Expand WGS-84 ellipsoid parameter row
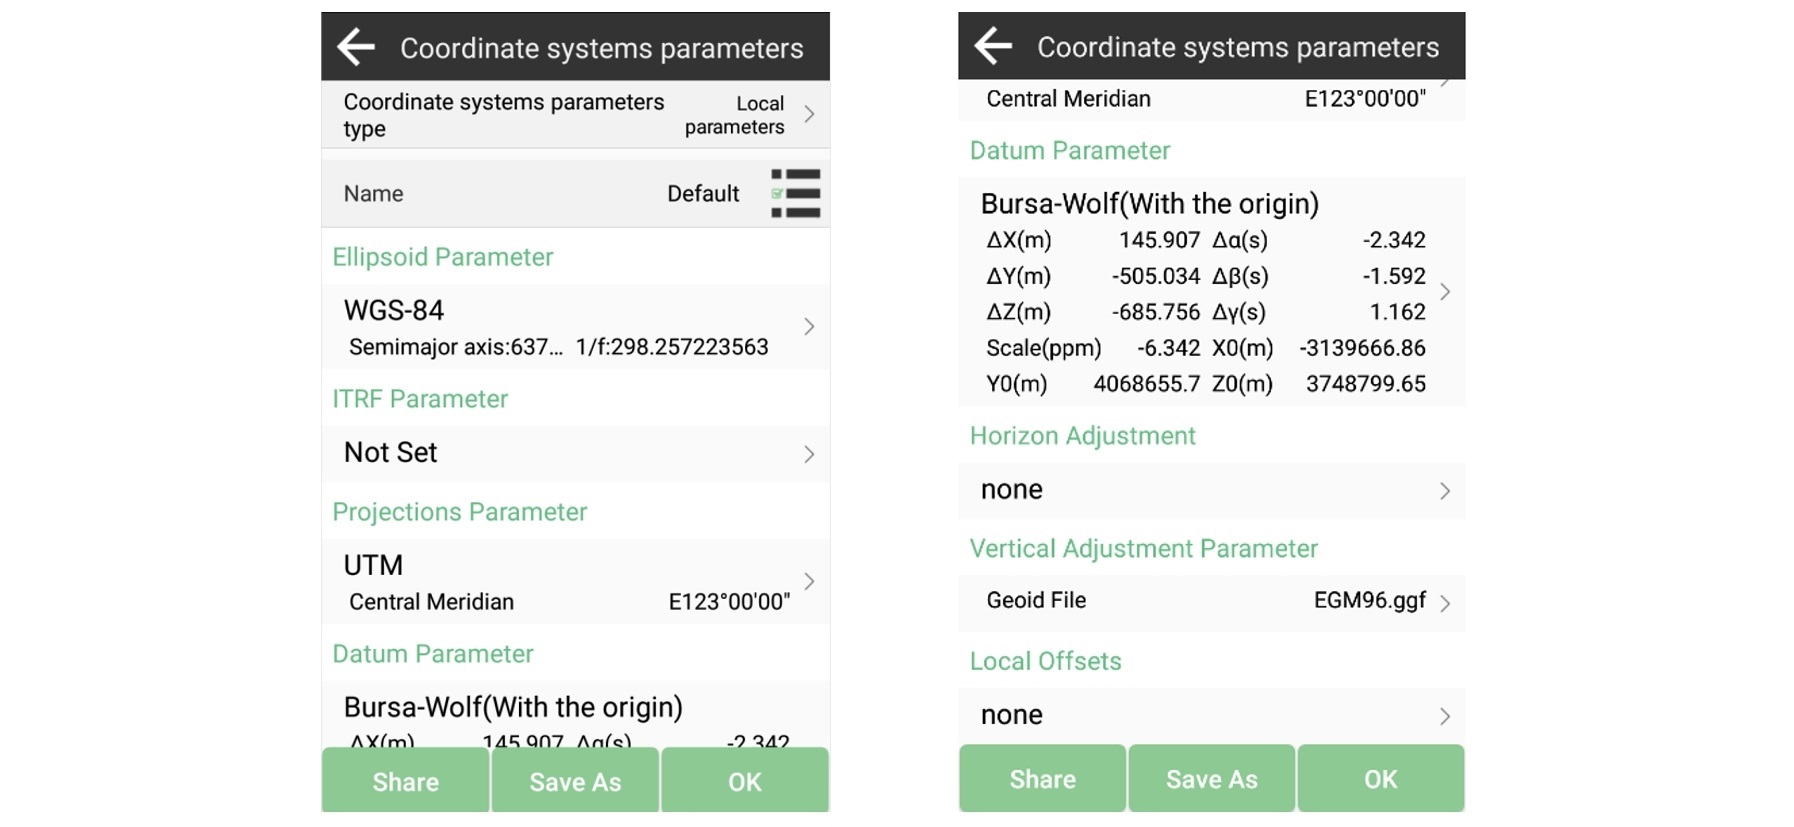 pos(809,327)
